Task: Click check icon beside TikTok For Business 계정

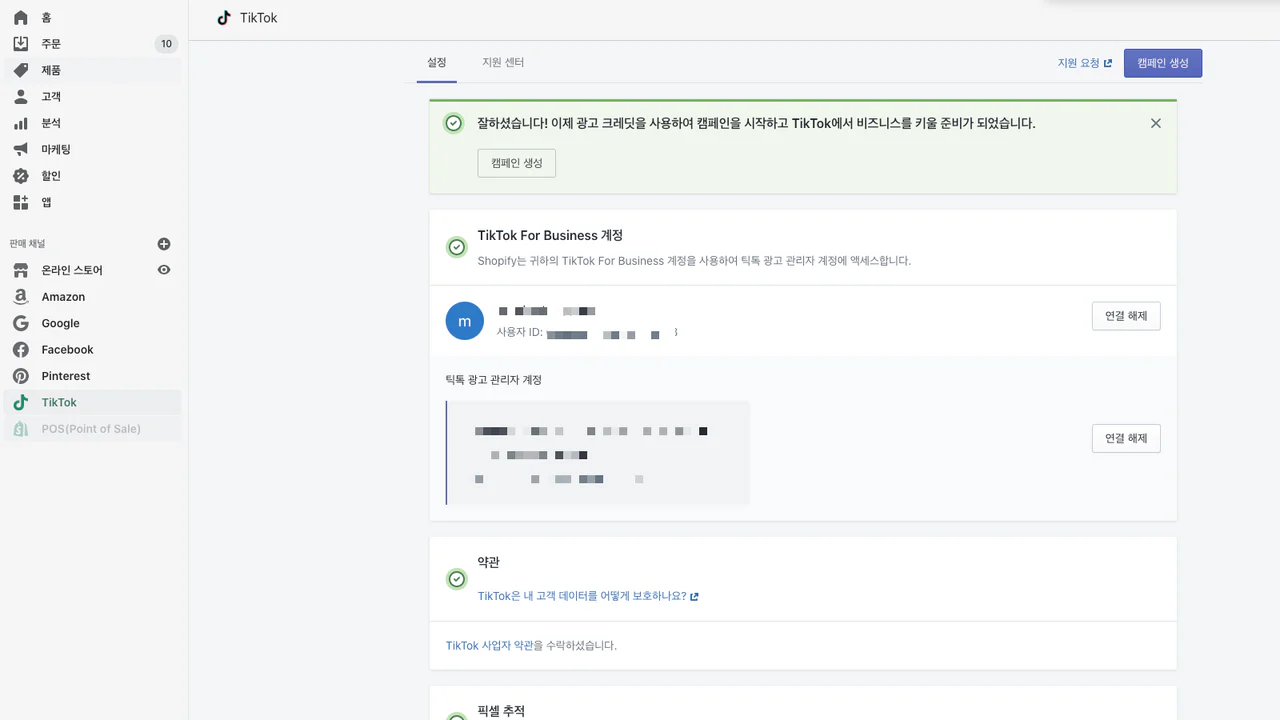Action: (457, 247)
